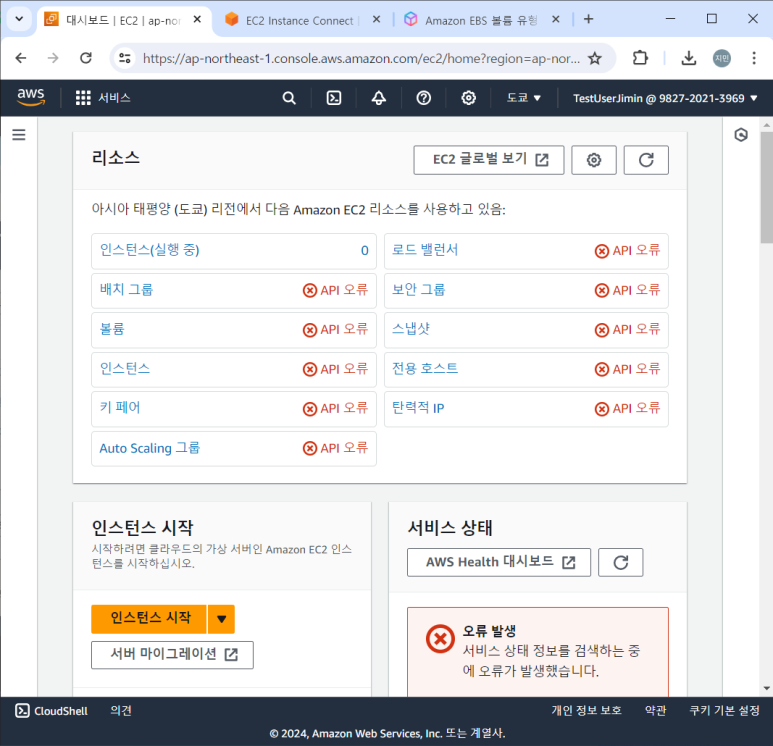View site information icon in the address bar
773x746 pixels.
125,58
